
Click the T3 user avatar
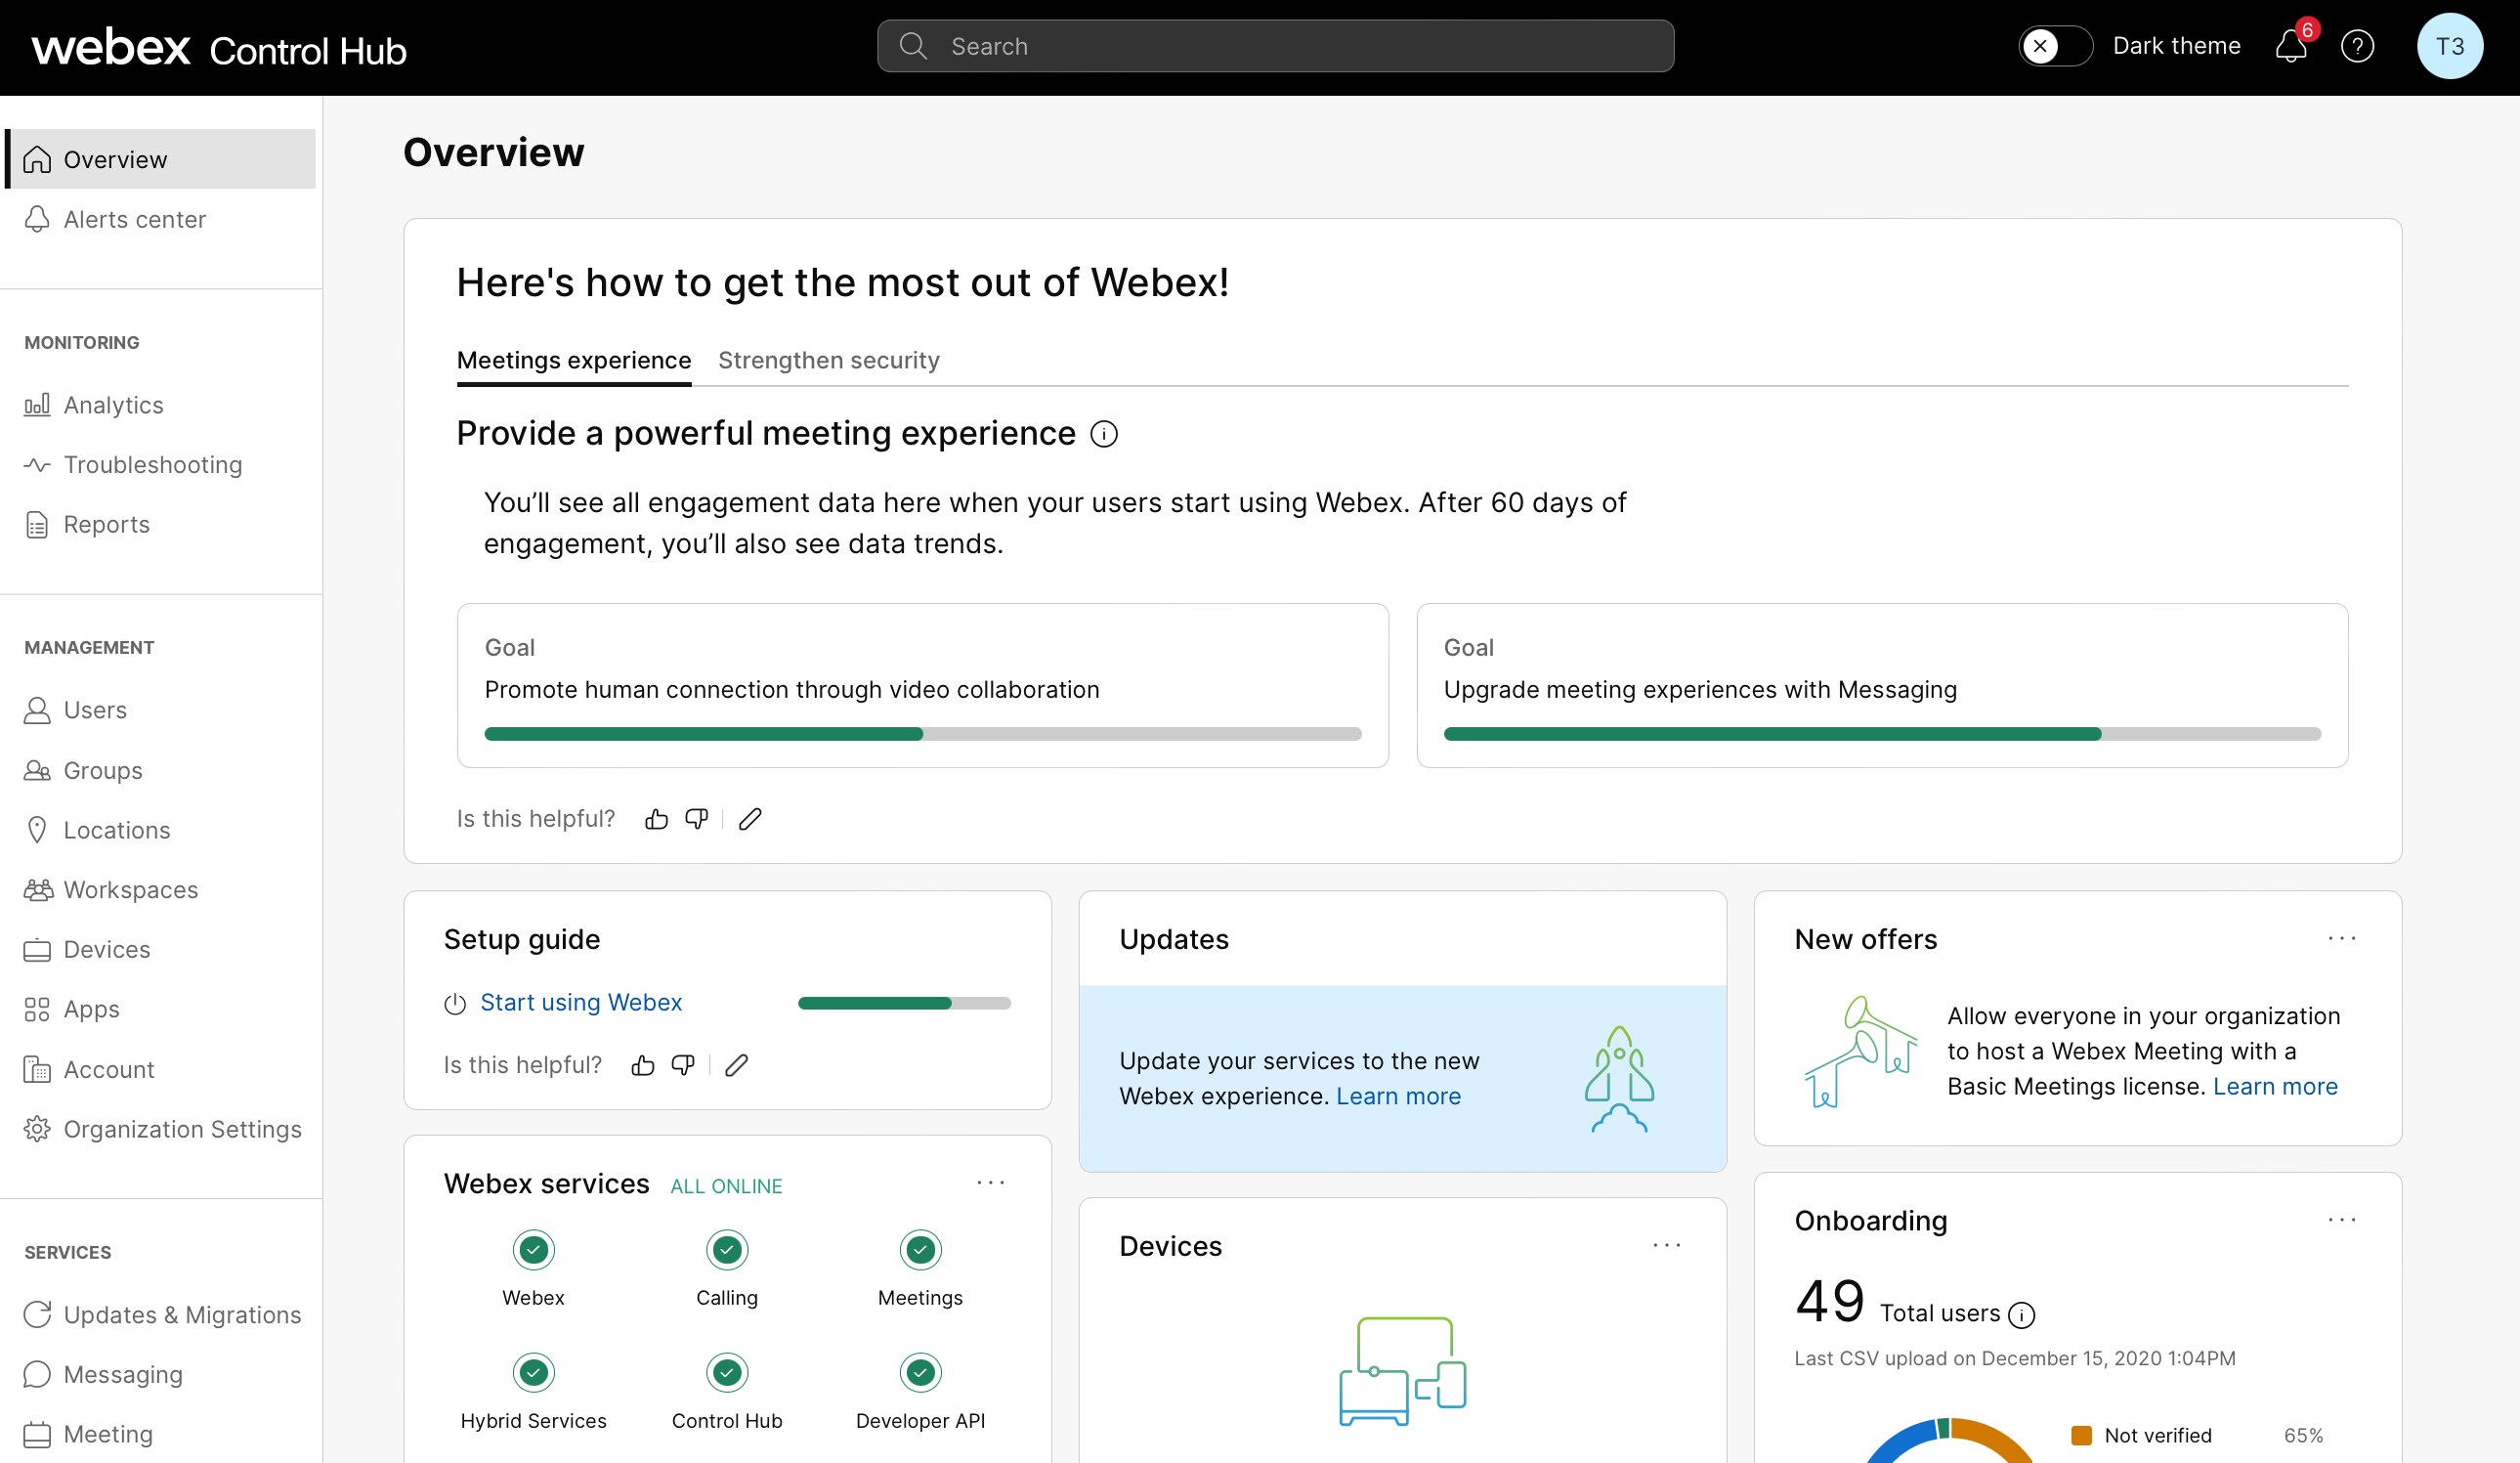pos(2449,47)
